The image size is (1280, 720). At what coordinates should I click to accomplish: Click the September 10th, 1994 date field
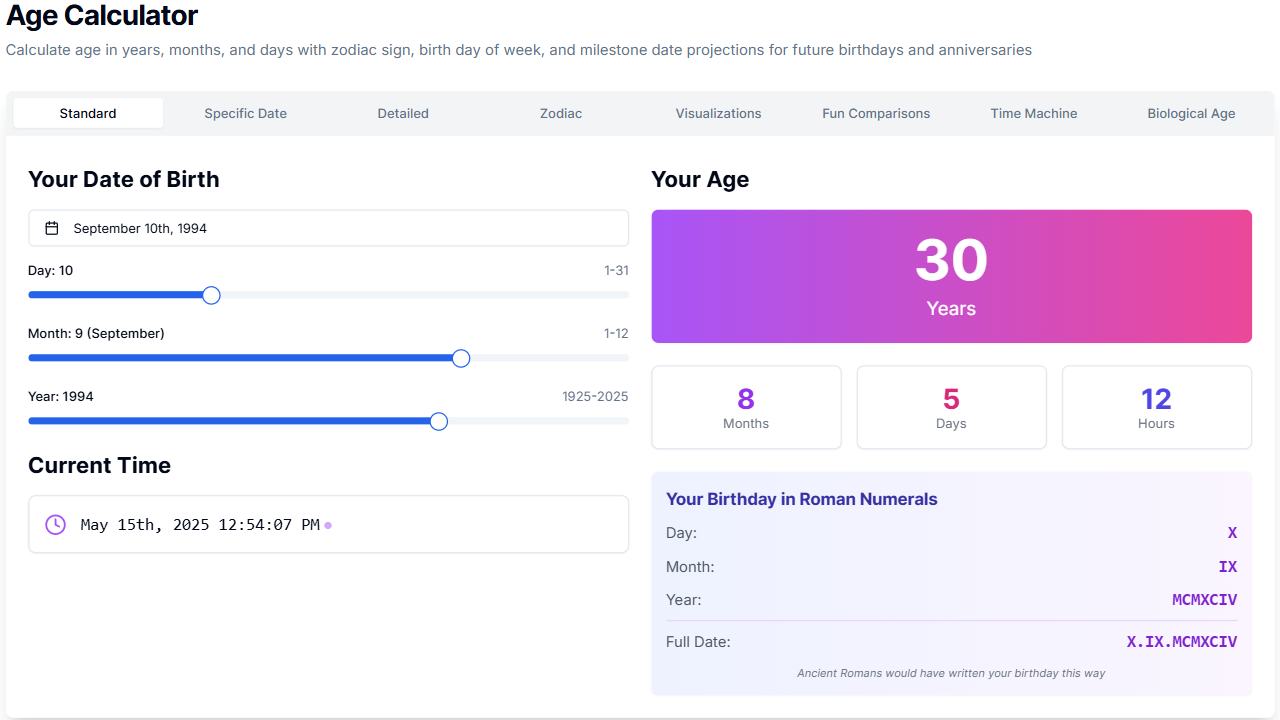328,227
